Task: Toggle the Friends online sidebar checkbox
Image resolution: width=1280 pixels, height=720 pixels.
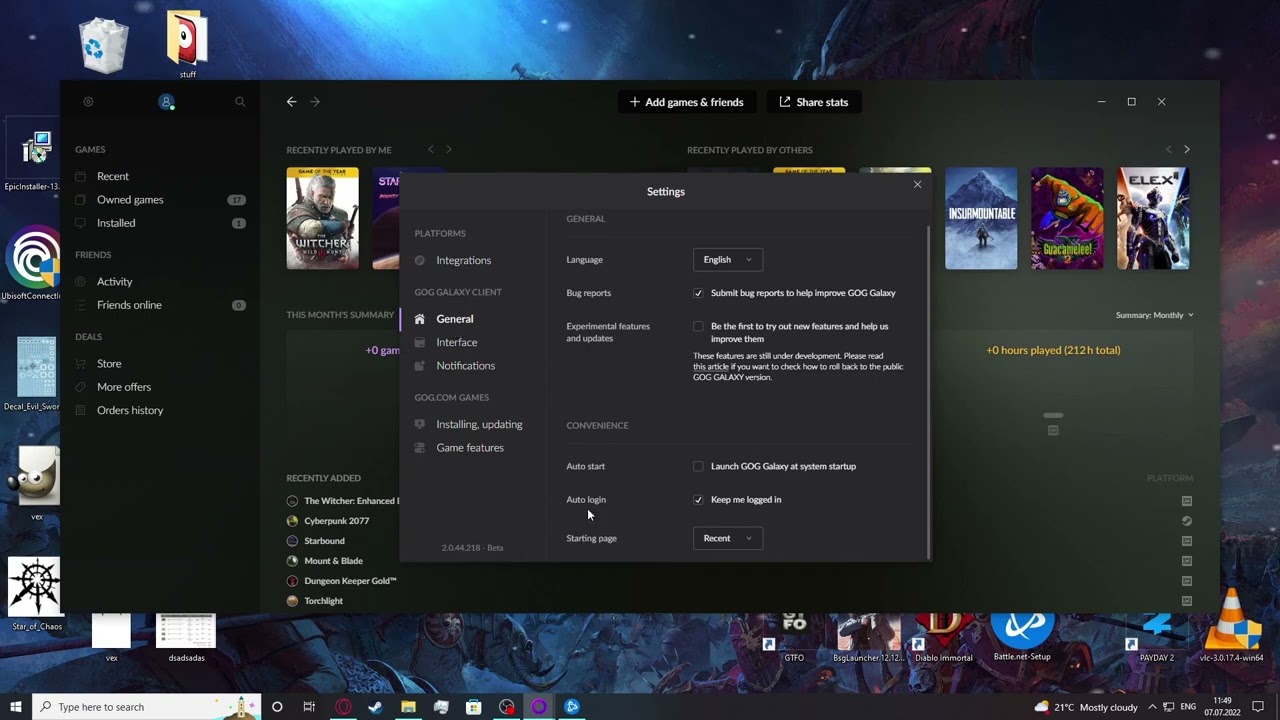Action: (x=81, y=305)
